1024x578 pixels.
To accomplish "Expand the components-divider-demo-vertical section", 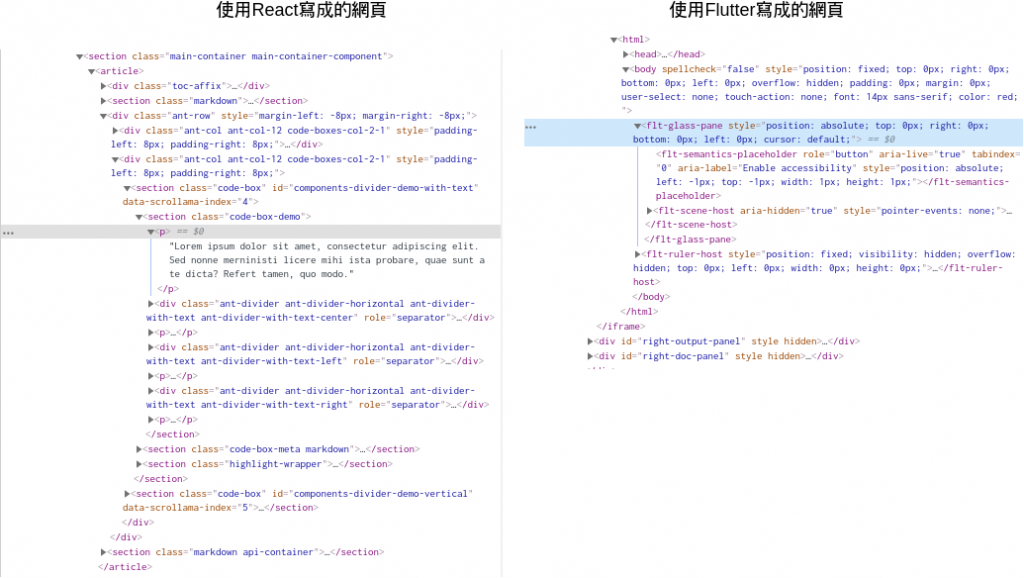I will point(127,494).
